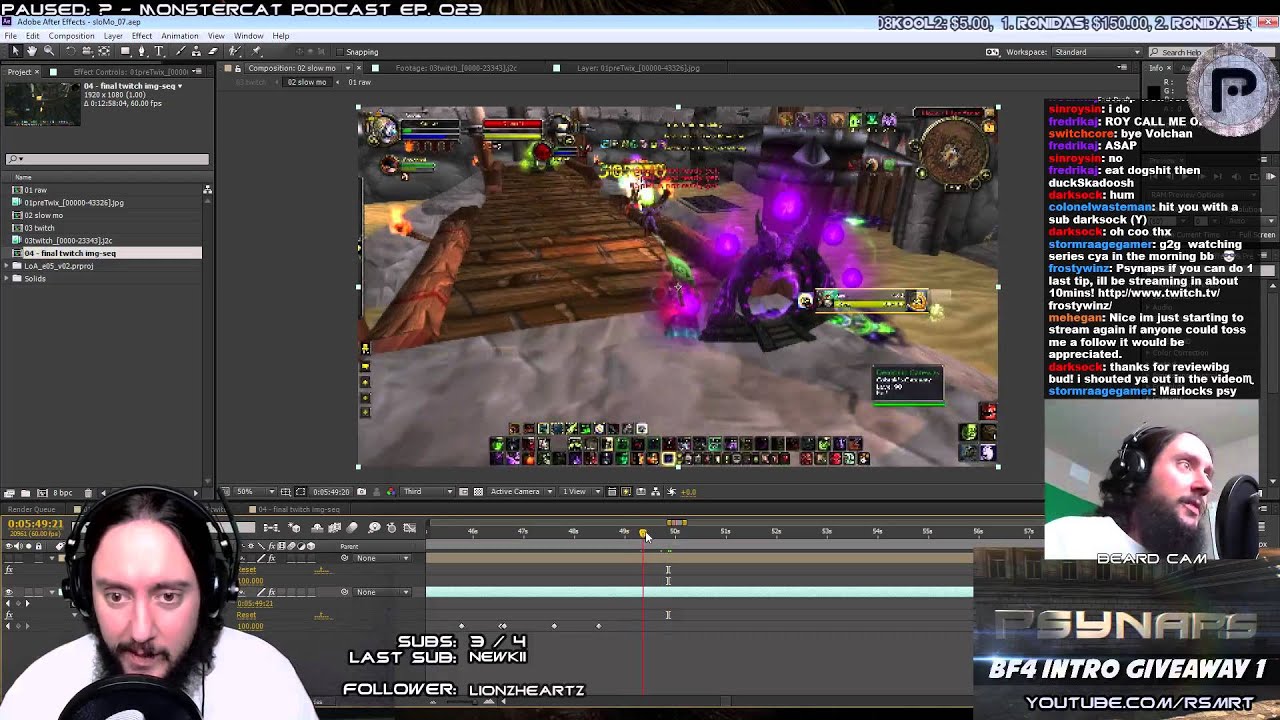Click the fast previews icon in viewer
The image size is (1280, 720).
626,492
